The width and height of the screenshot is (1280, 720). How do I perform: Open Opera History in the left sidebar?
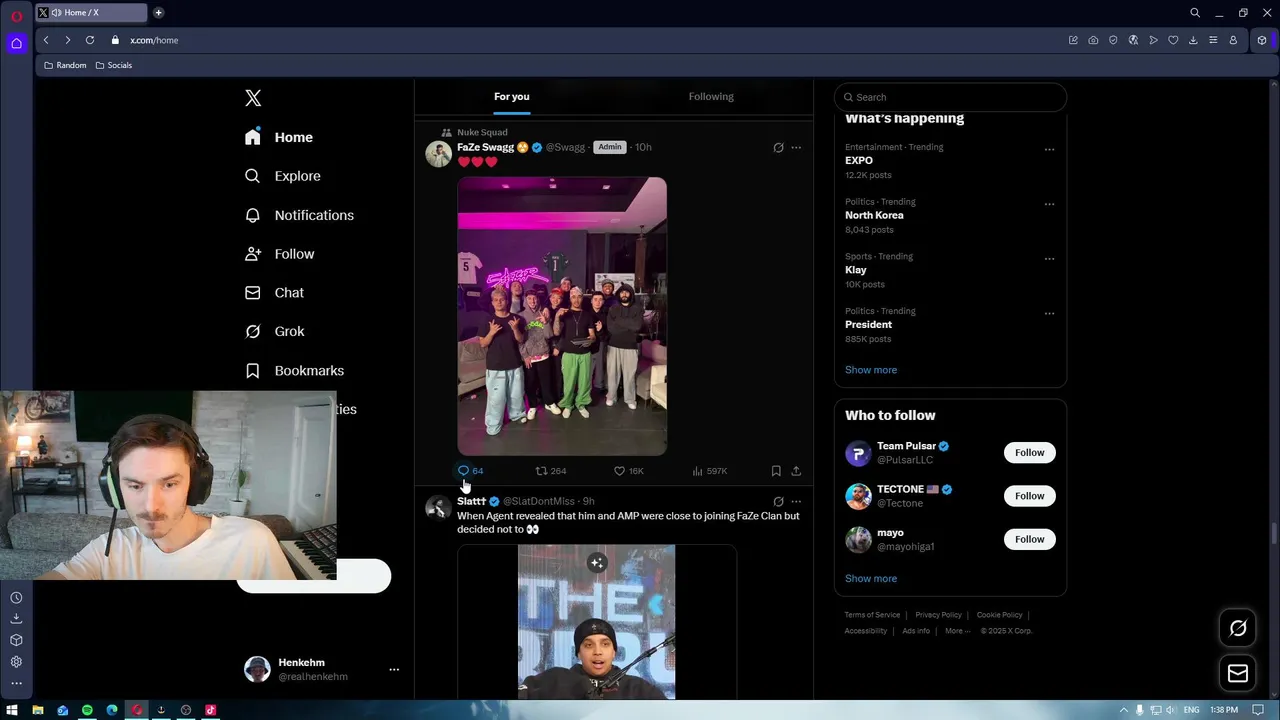(16, 598)
